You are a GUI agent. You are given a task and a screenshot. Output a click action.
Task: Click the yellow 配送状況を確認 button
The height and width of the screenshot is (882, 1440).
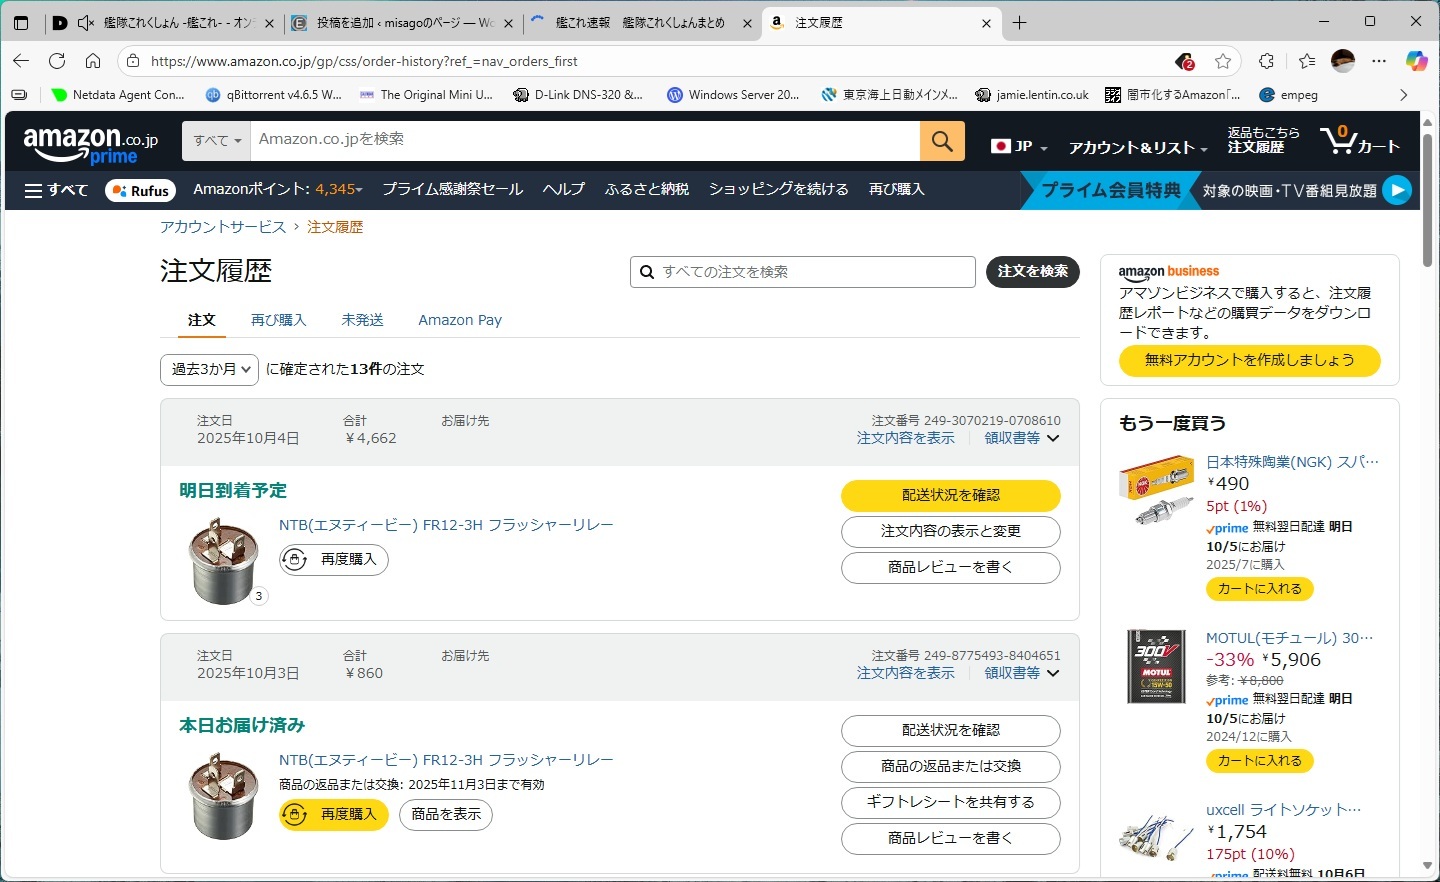pos(950,495)
